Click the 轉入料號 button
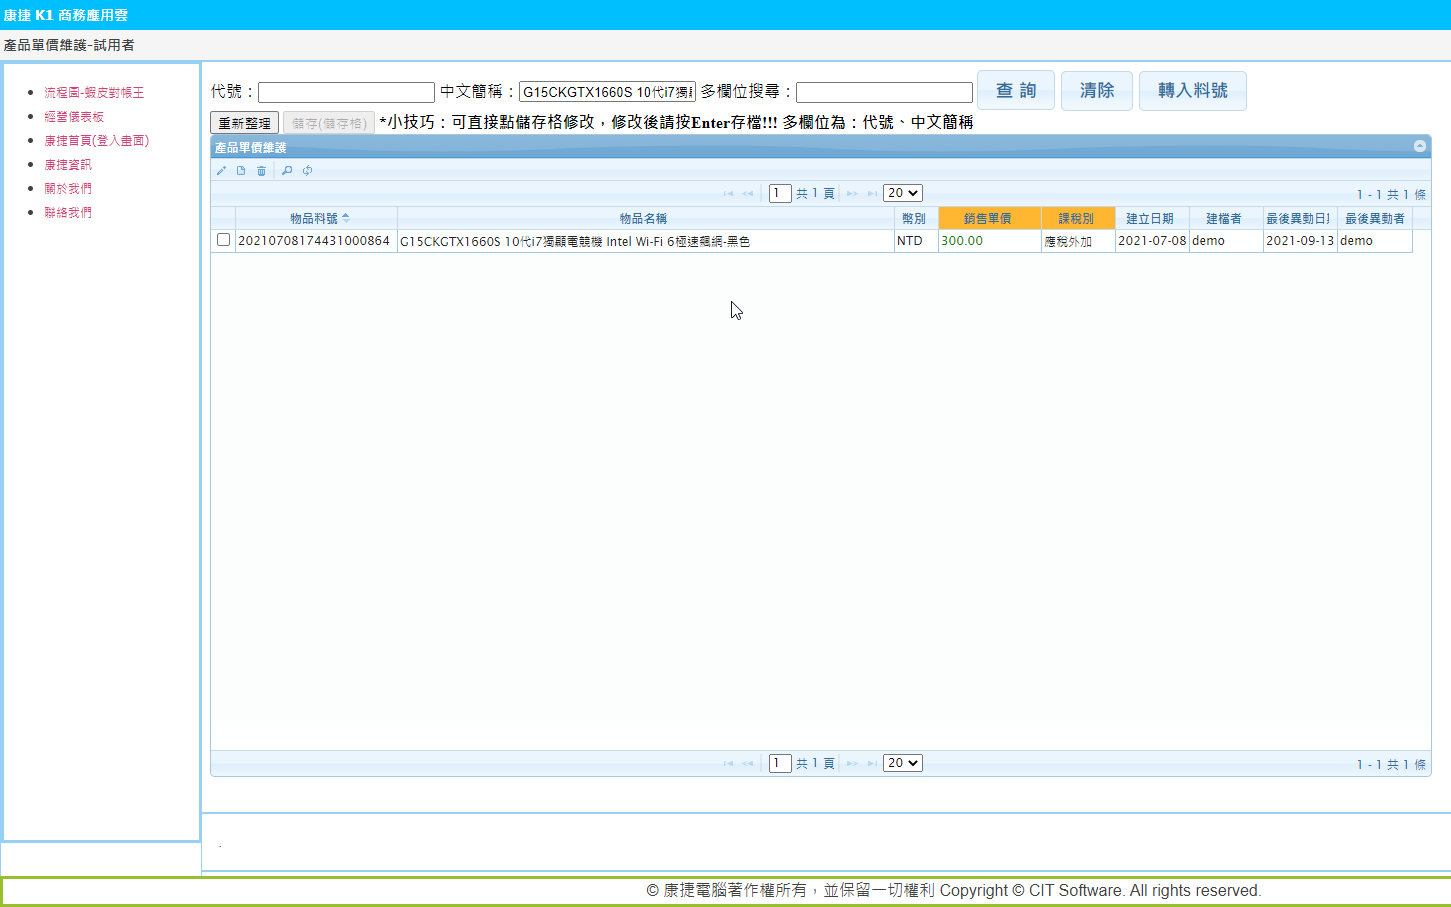 tap(1192, 91)
